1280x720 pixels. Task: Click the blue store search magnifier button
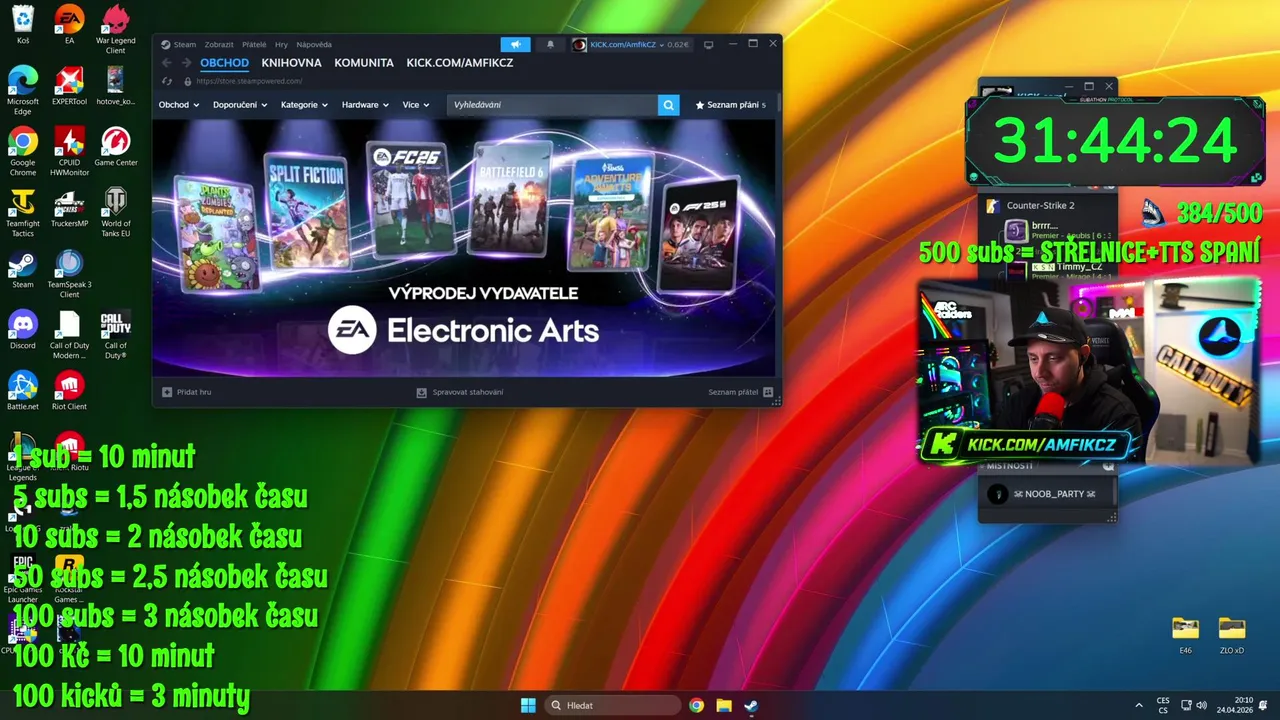tap(668, 105)
